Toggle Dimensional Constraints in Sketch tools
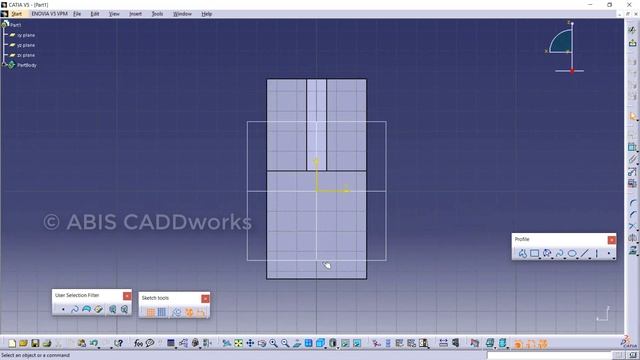The width and height of the screenshot is (640, 360). click(201, 313)
